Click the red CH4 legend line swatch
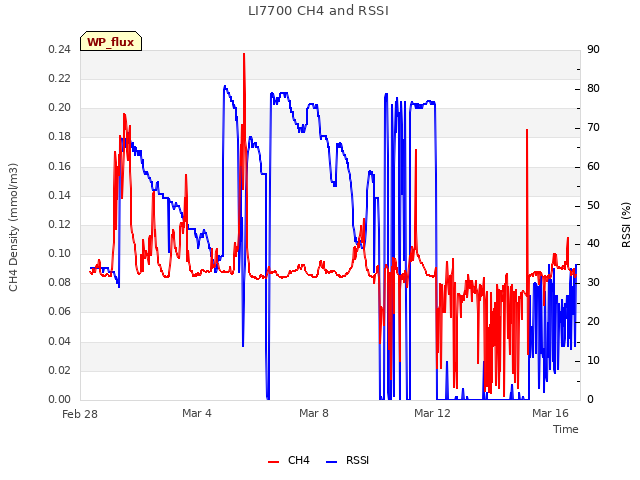 click(273, 462)
